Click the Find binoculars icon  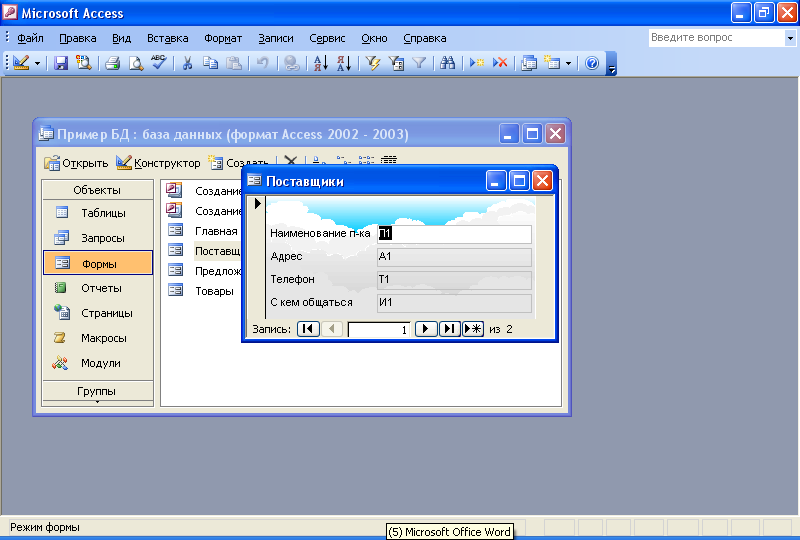[447, 63]
